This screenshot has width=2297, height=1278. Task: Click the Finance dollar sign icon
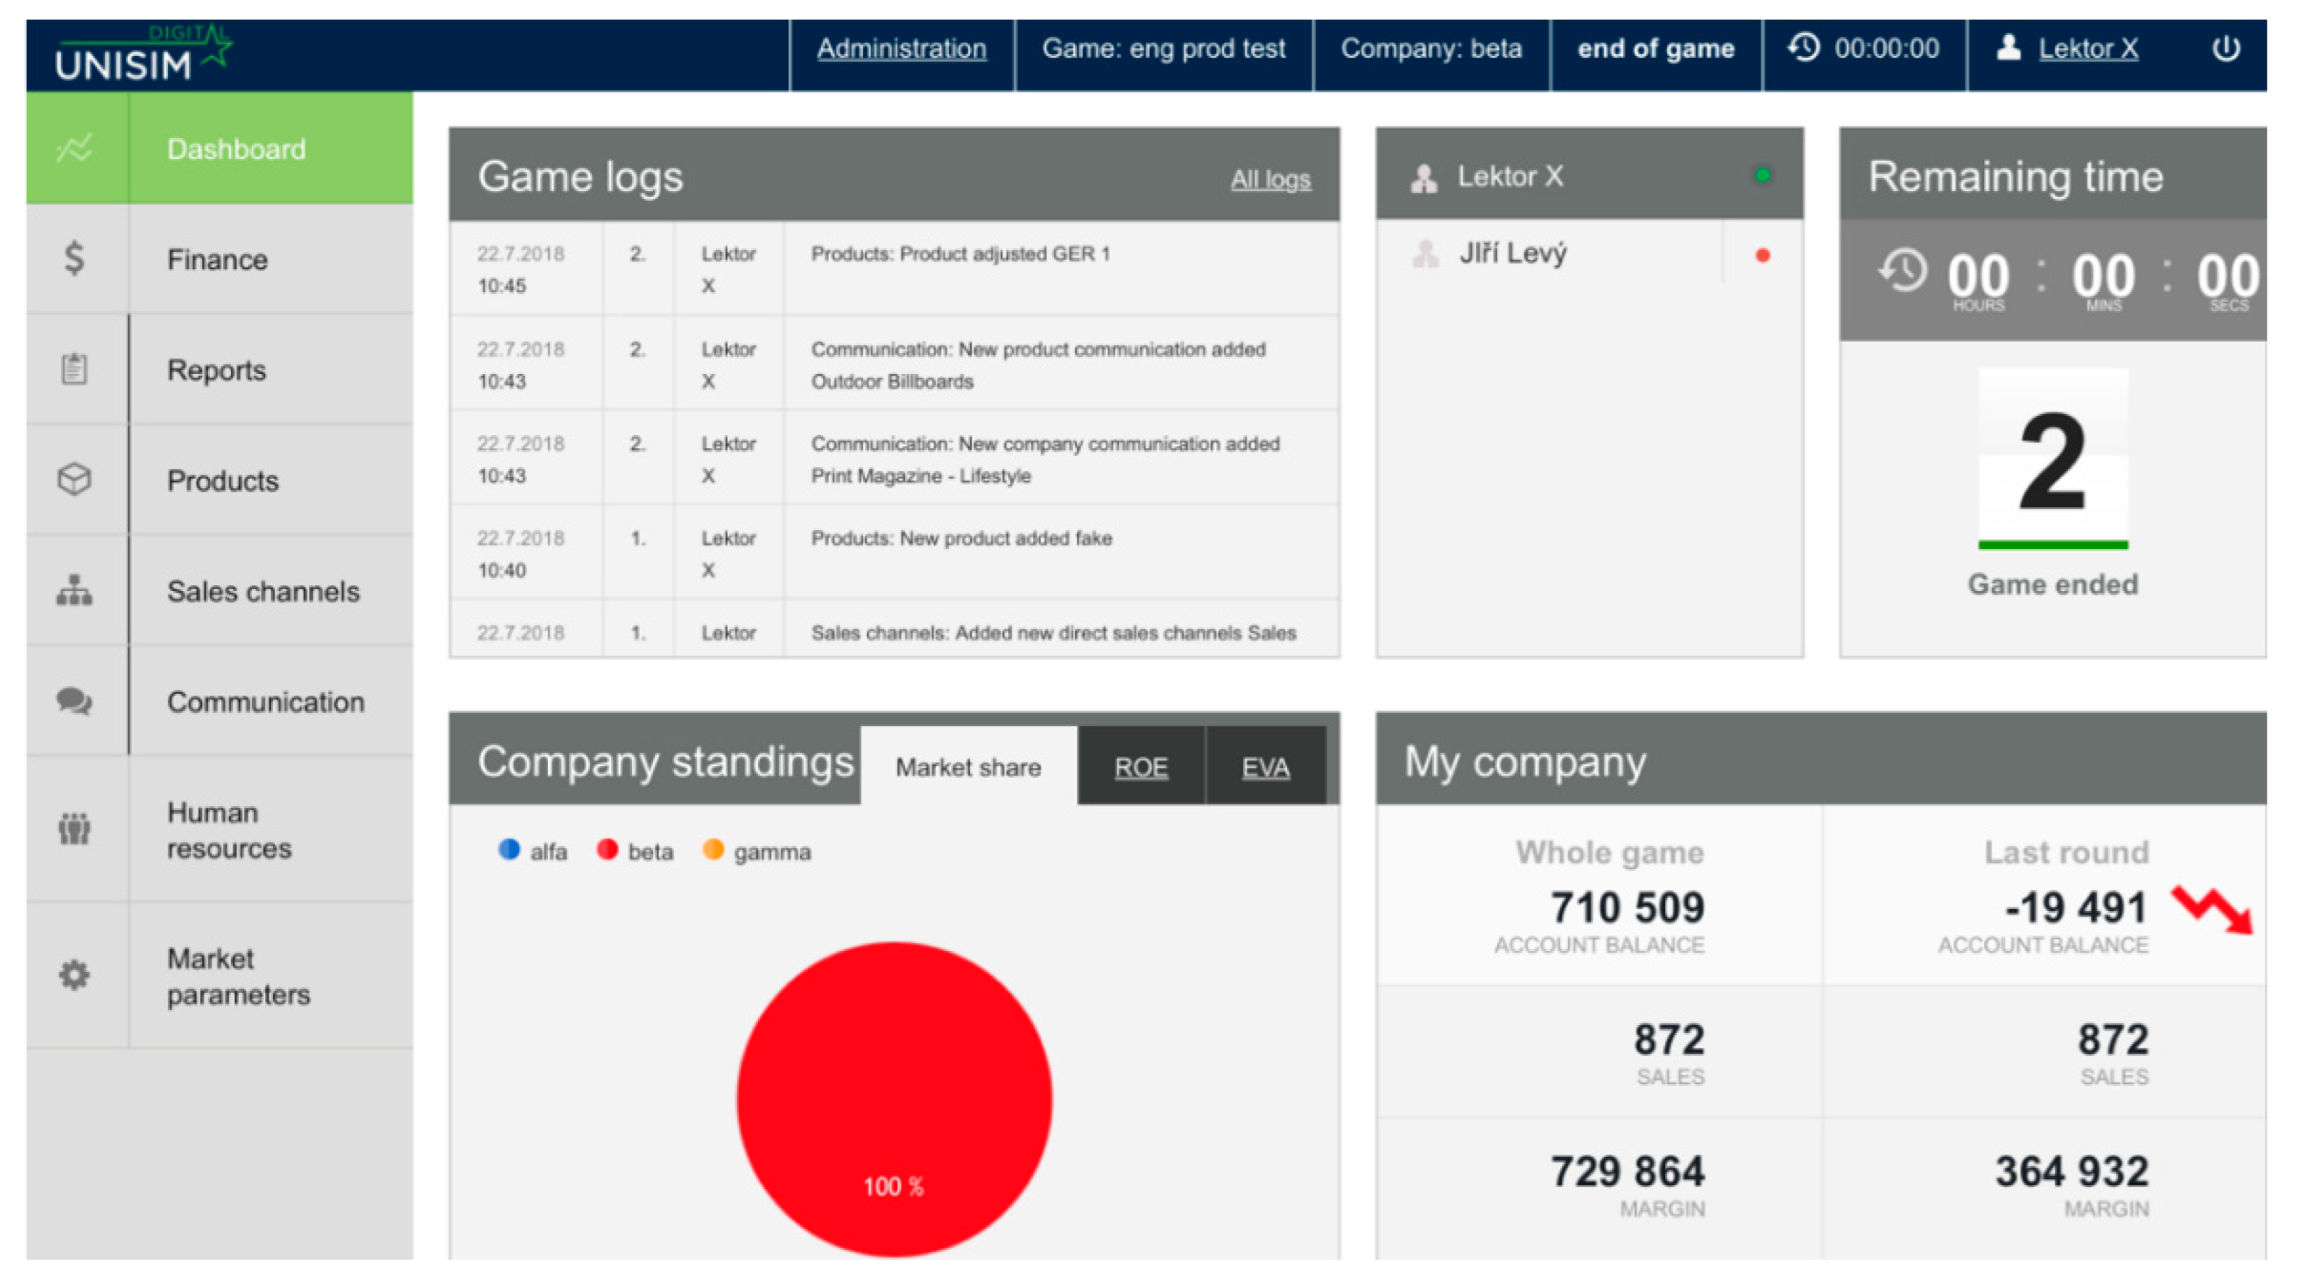pyautogui.click(x=74, y=259)
